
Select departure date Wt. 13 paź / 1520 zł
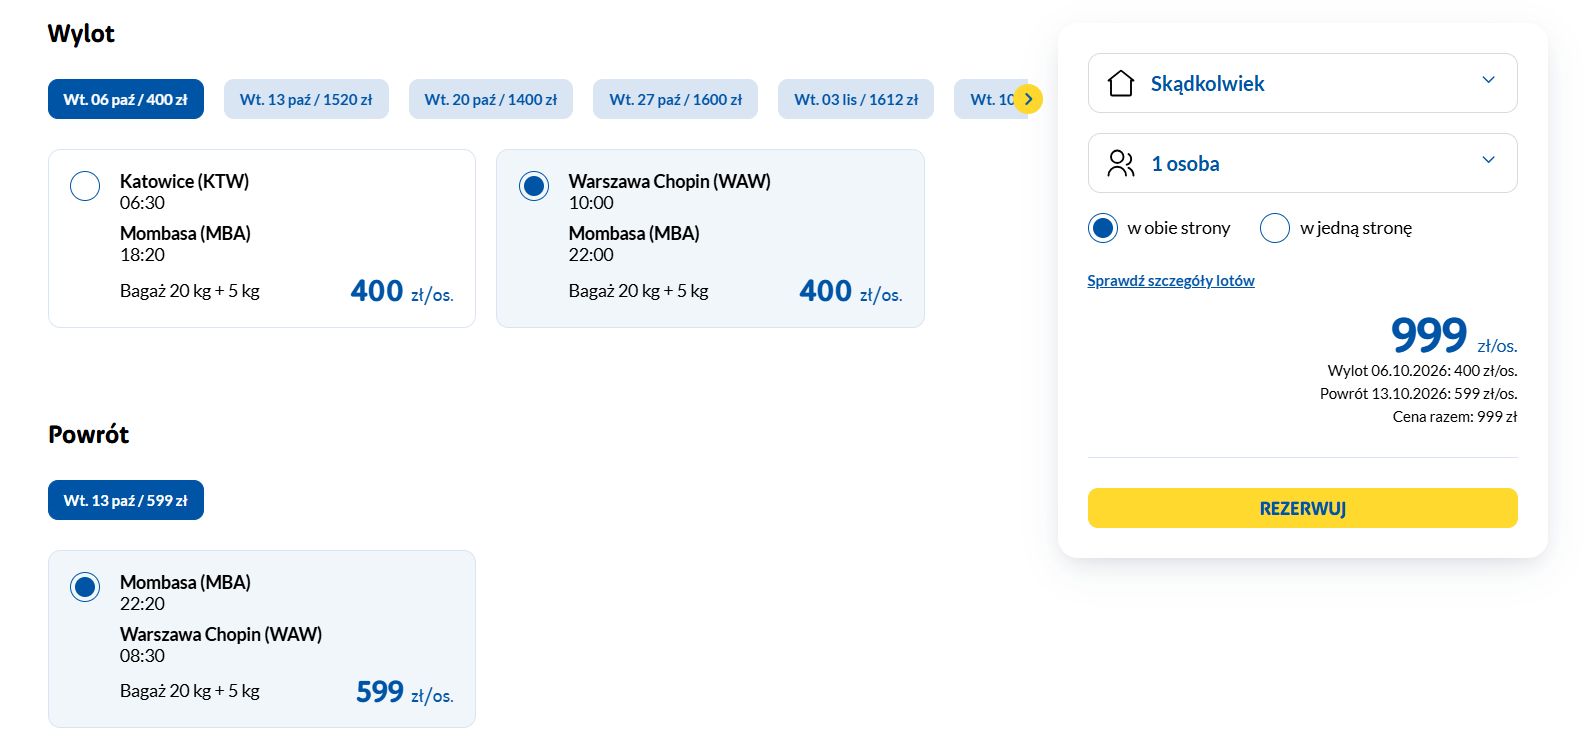pos(306,99)
